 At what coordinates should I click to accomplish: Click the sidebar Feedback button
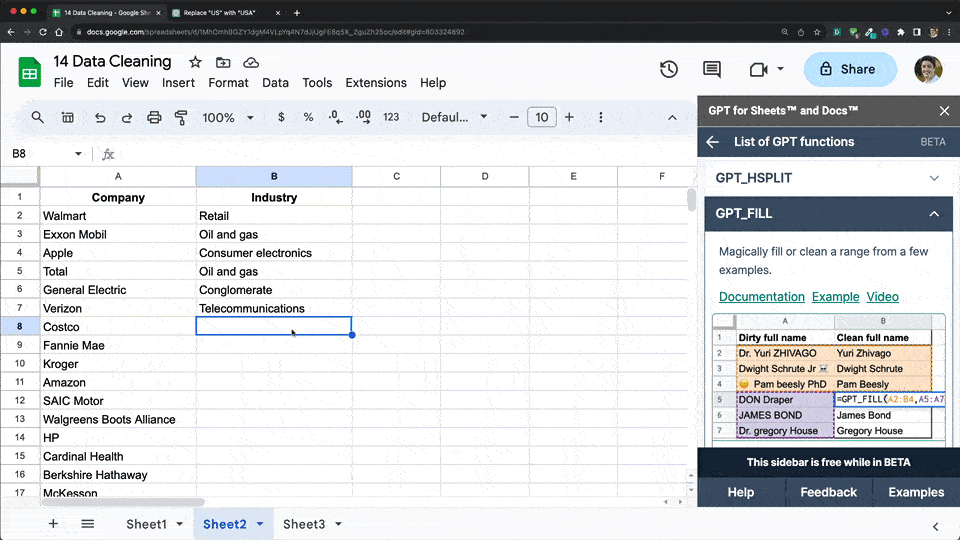[828, 492]
